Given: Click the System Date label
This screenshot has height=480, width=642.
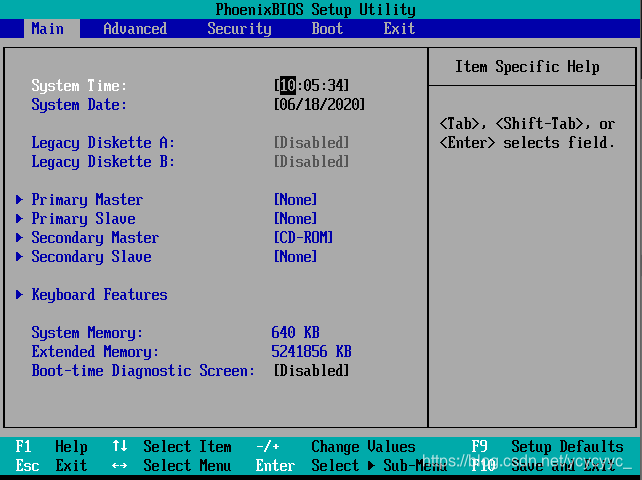Looking at the screenshot, I should pyautogui.click(x=79, y=105).
